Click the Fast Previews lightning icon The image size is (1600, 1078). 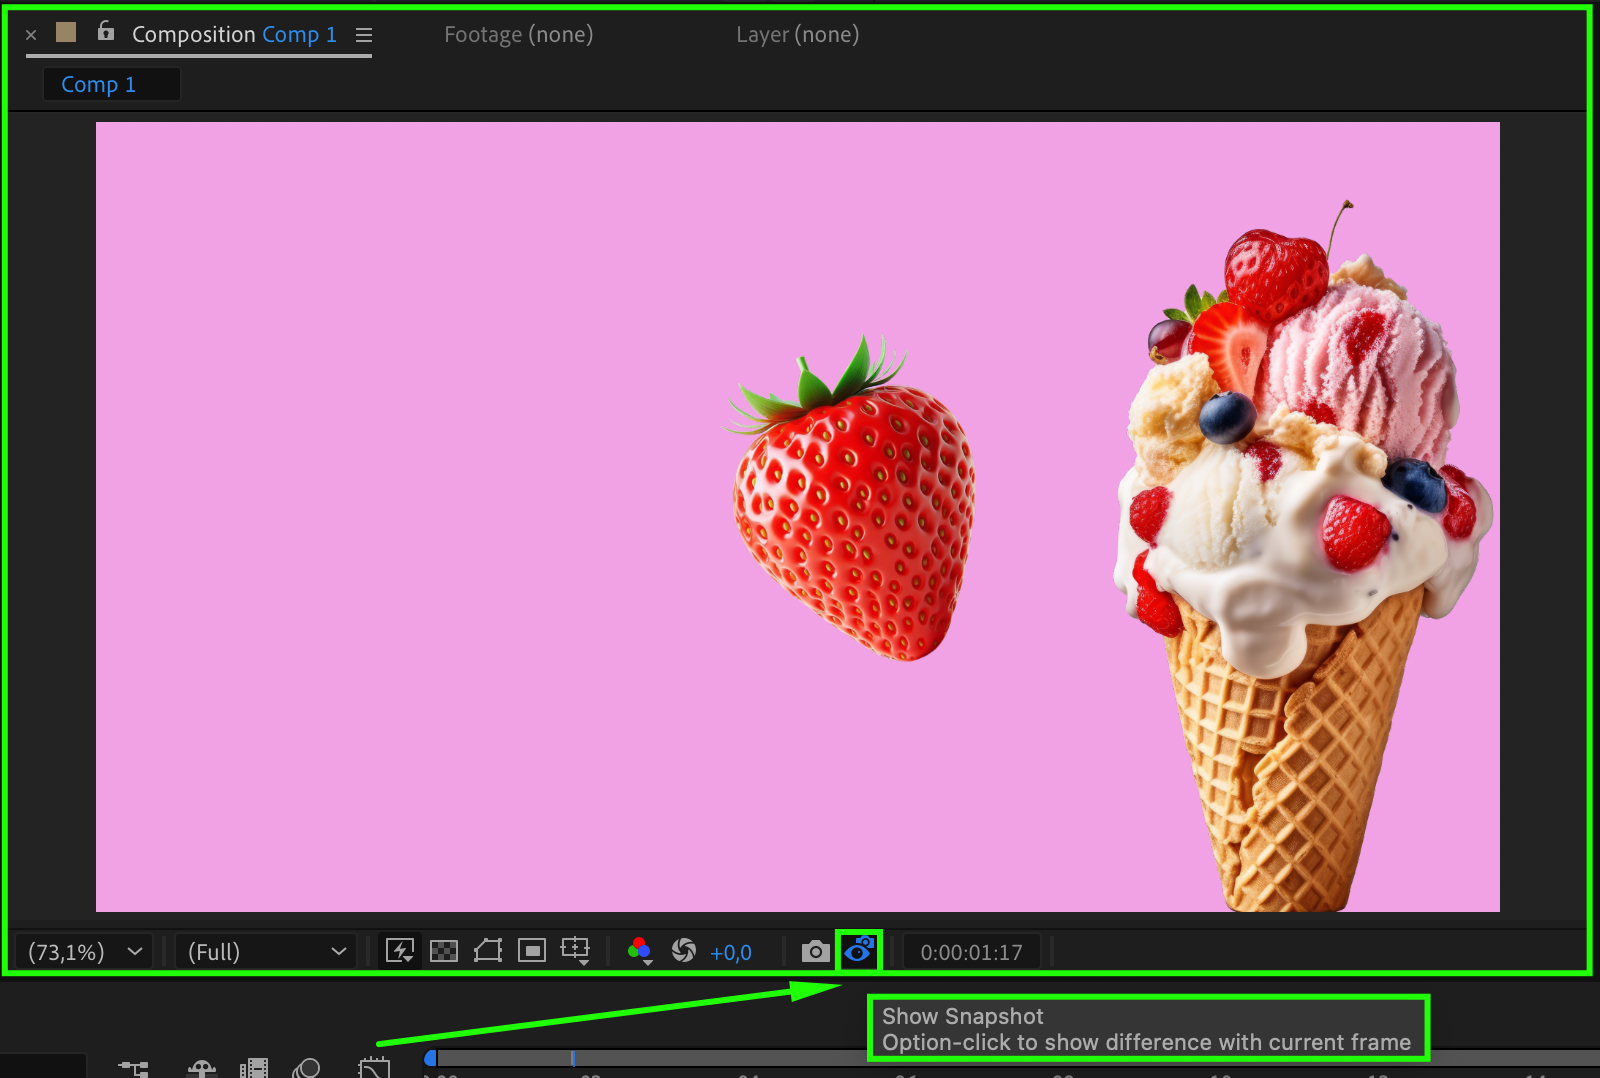pos(400,951)
